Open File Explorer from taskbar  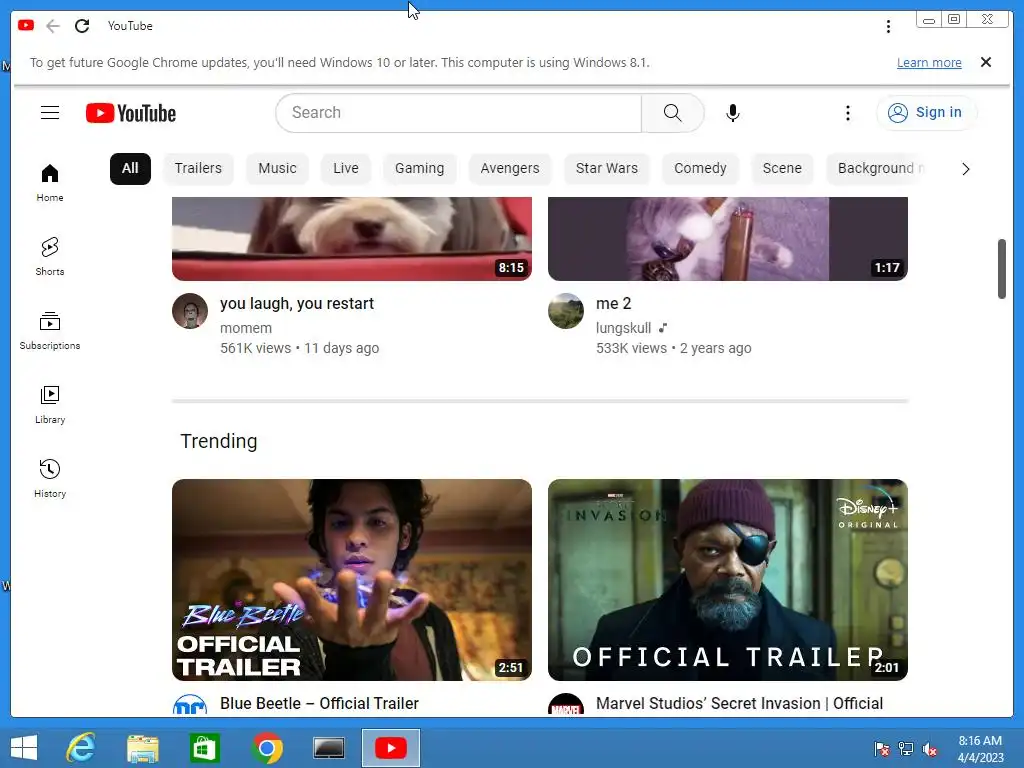(x=142, y=748)
